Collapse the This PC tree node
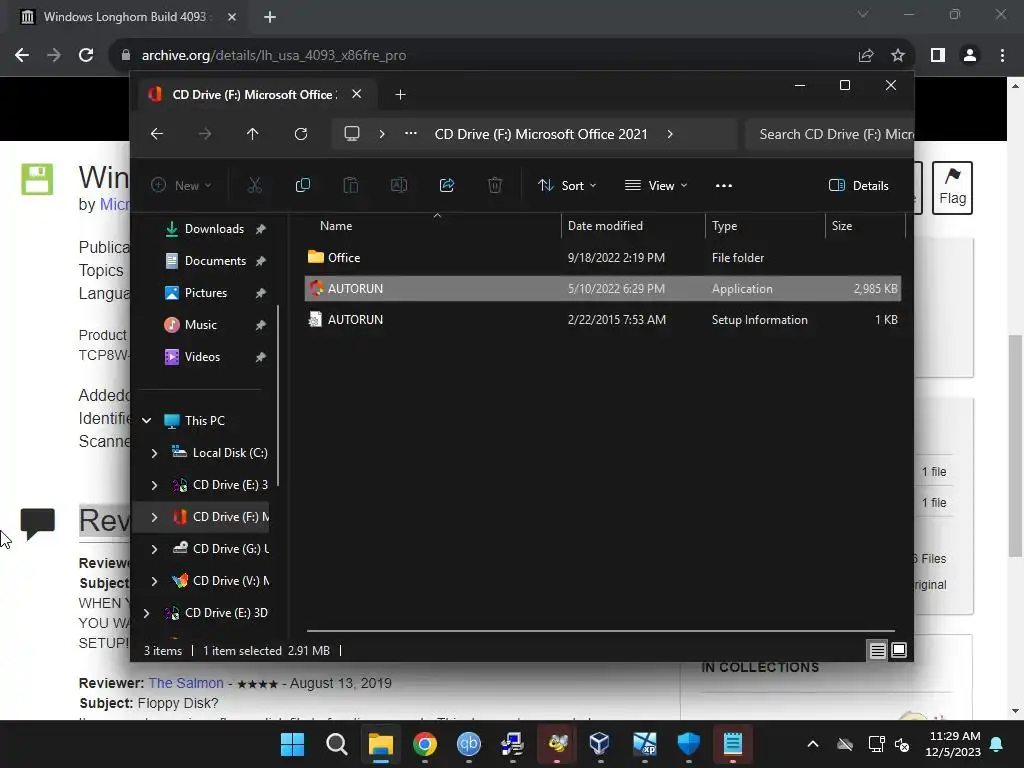1024x768 pixels. click(147, 421)
